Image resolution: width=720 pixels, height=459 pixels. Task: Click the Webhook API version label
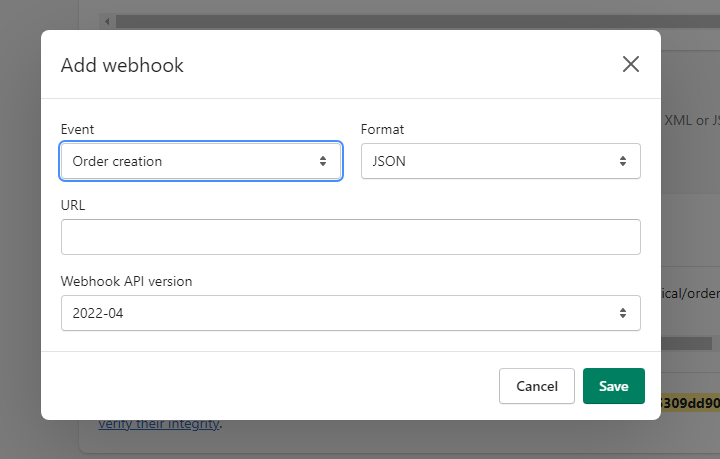click(126, 281)
